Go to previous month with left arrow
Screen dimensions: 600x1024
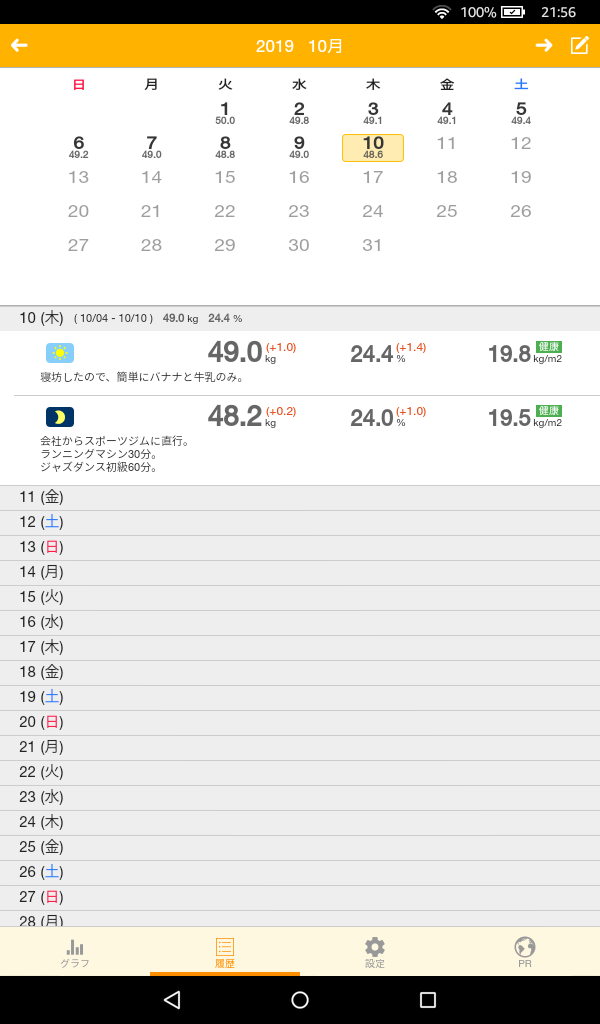(20, 46)
